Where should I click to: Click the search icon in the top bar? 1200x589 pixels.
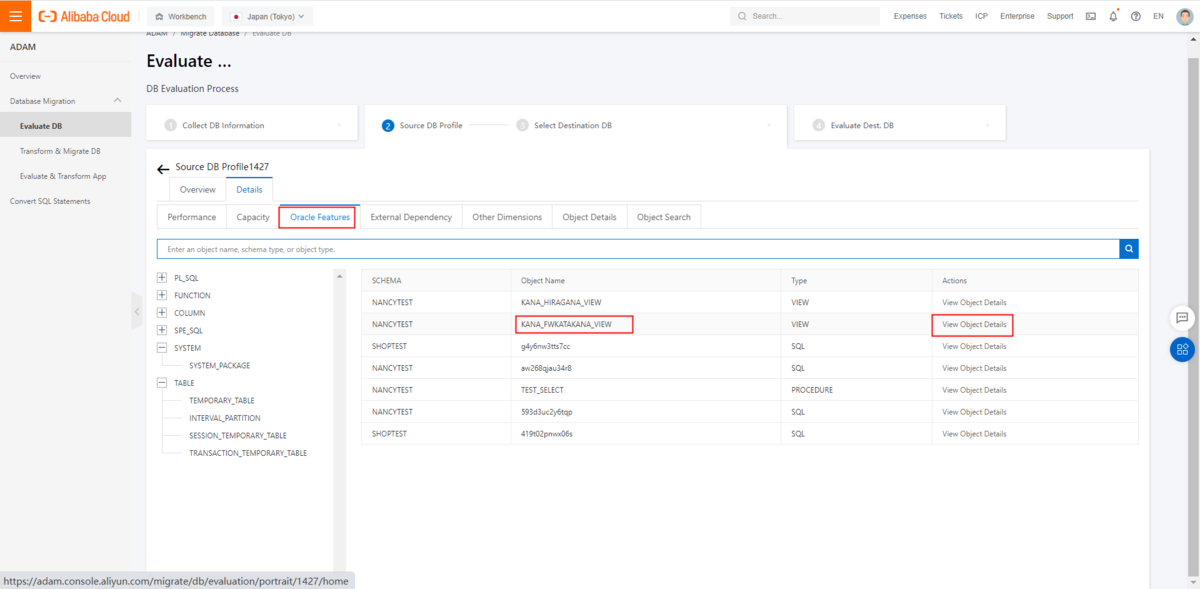click(742, 16)
